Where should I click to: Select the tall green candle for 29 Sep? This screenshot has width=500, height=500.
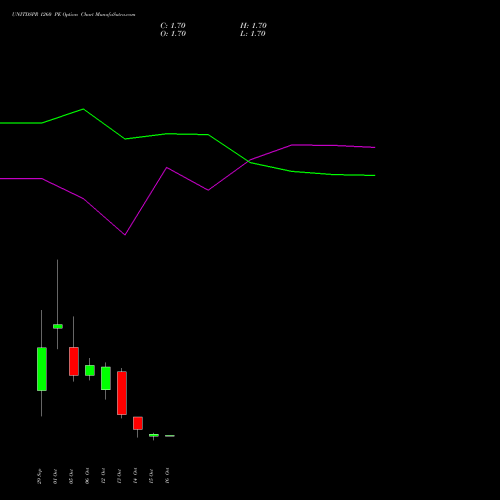point(42,369)
